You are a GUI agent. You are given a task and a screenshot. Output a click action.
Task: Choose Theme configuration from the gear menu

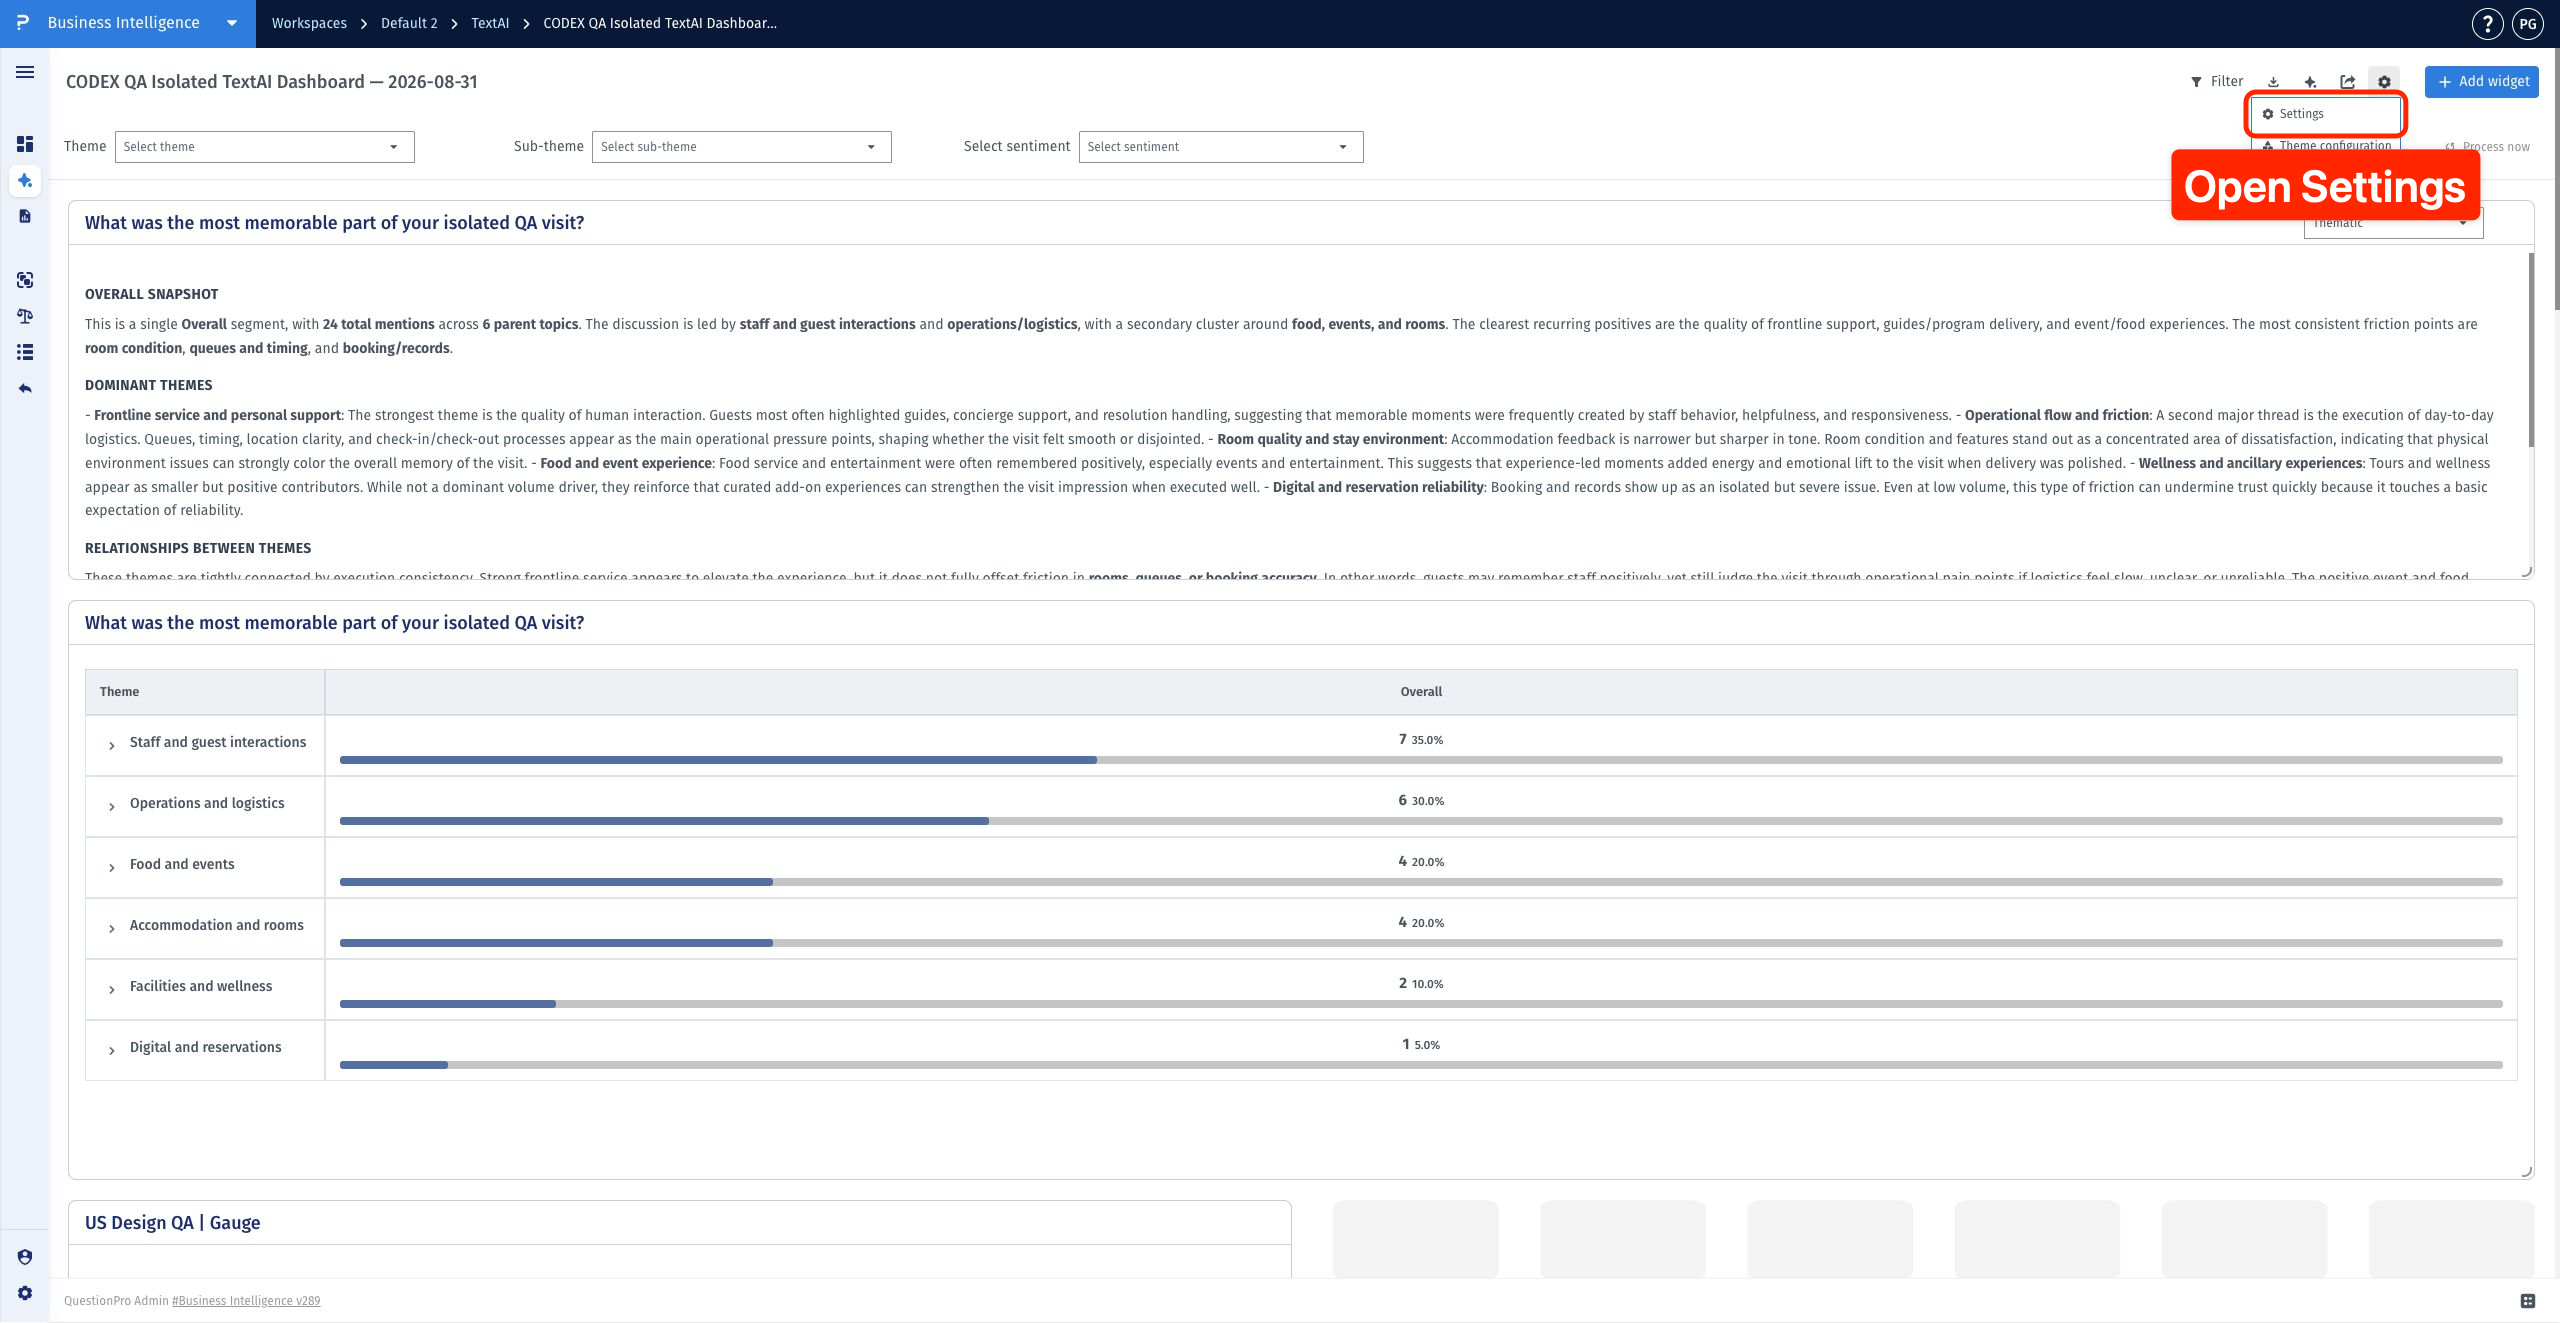point(2325,145)
